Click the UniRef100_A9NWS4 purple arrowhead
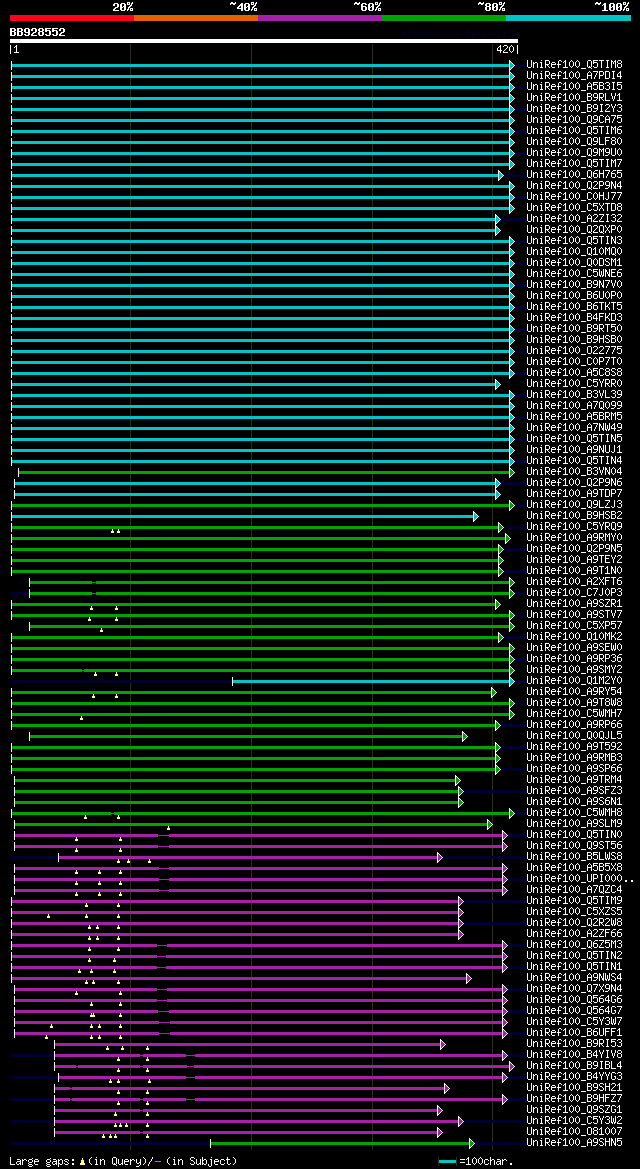Viewport: 640px width, 1169px height. coord(469,978)
